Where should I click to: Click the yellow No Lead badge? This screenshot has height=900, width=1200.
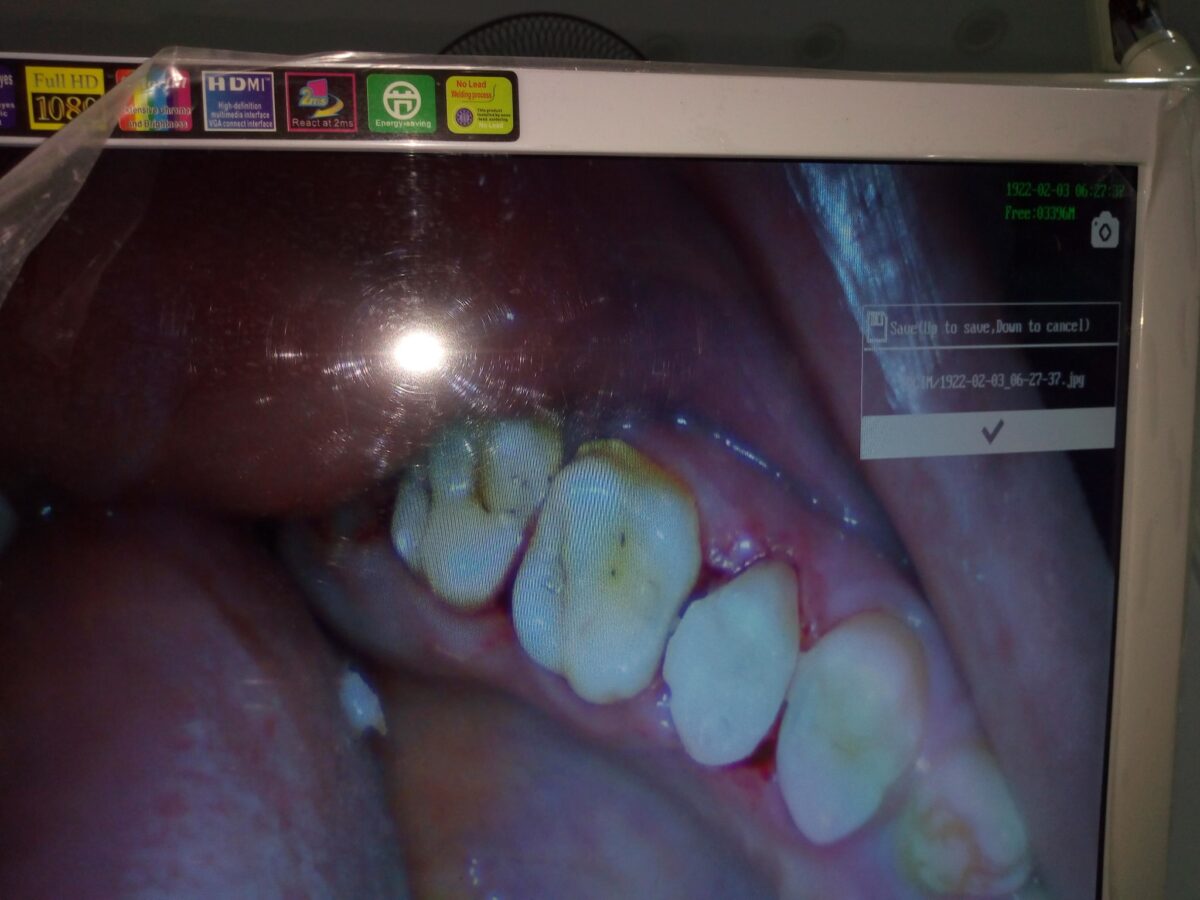pyautogui.click(x=479, y=104)
